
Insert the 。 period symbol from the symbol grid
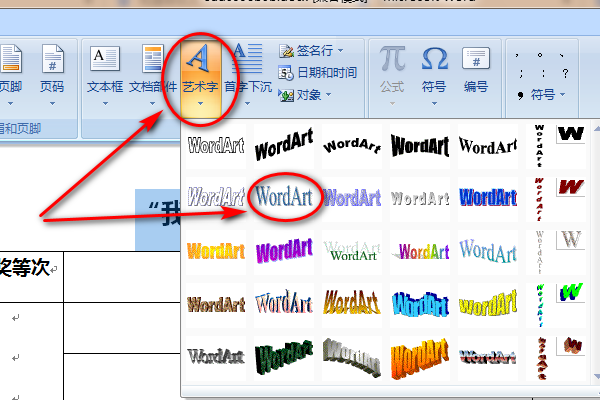point(540,55)
